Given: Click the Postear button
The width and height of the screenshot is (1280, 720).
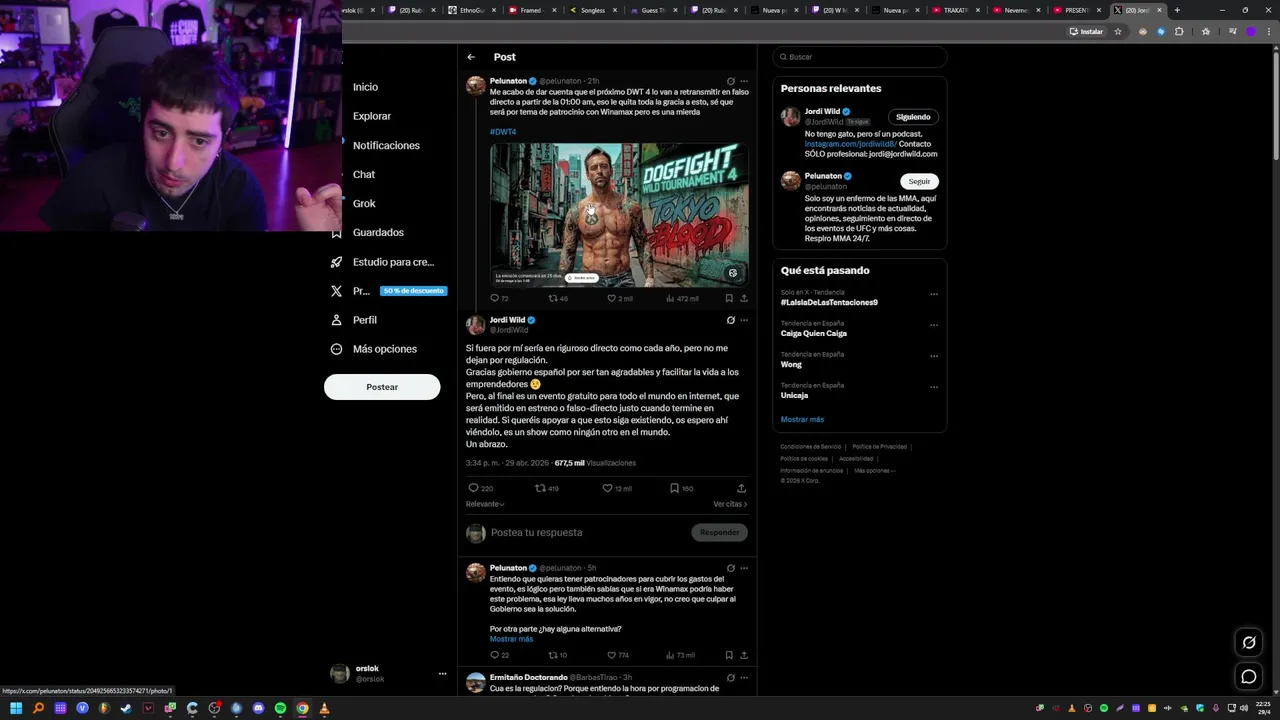Looking at the screenshot, I should pyautogui.click(x=382, y=387).
